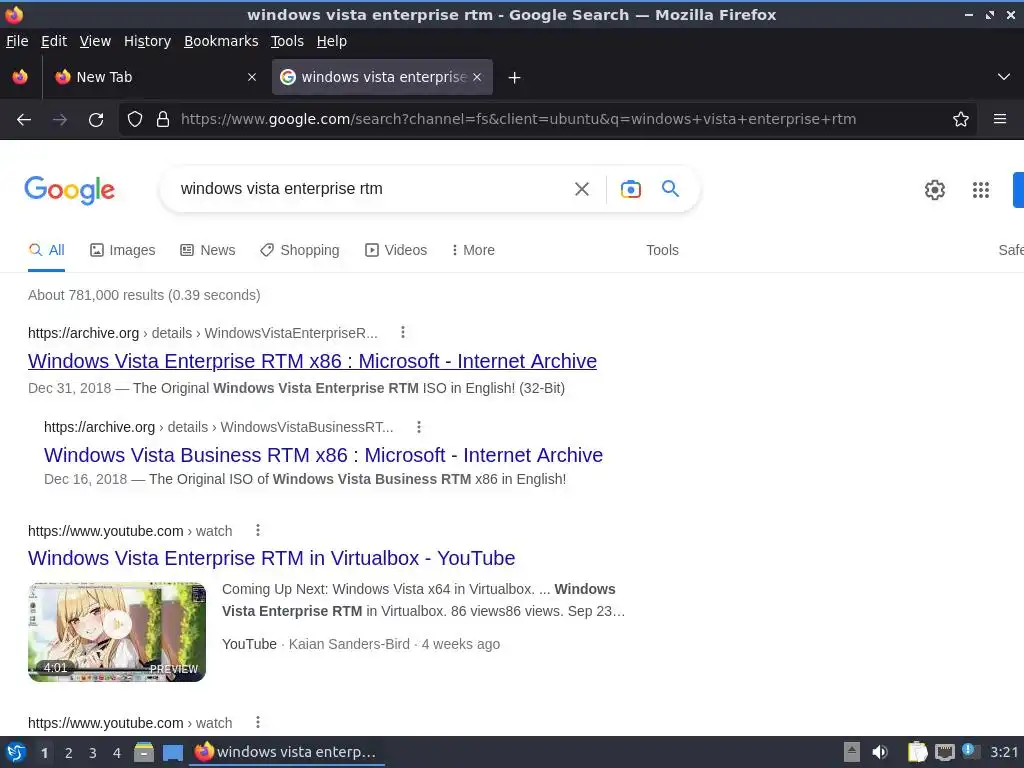Bookmark this page with the star
Image resolution: width=1024 pixels, height=768 pixels.
coord(961,120)
